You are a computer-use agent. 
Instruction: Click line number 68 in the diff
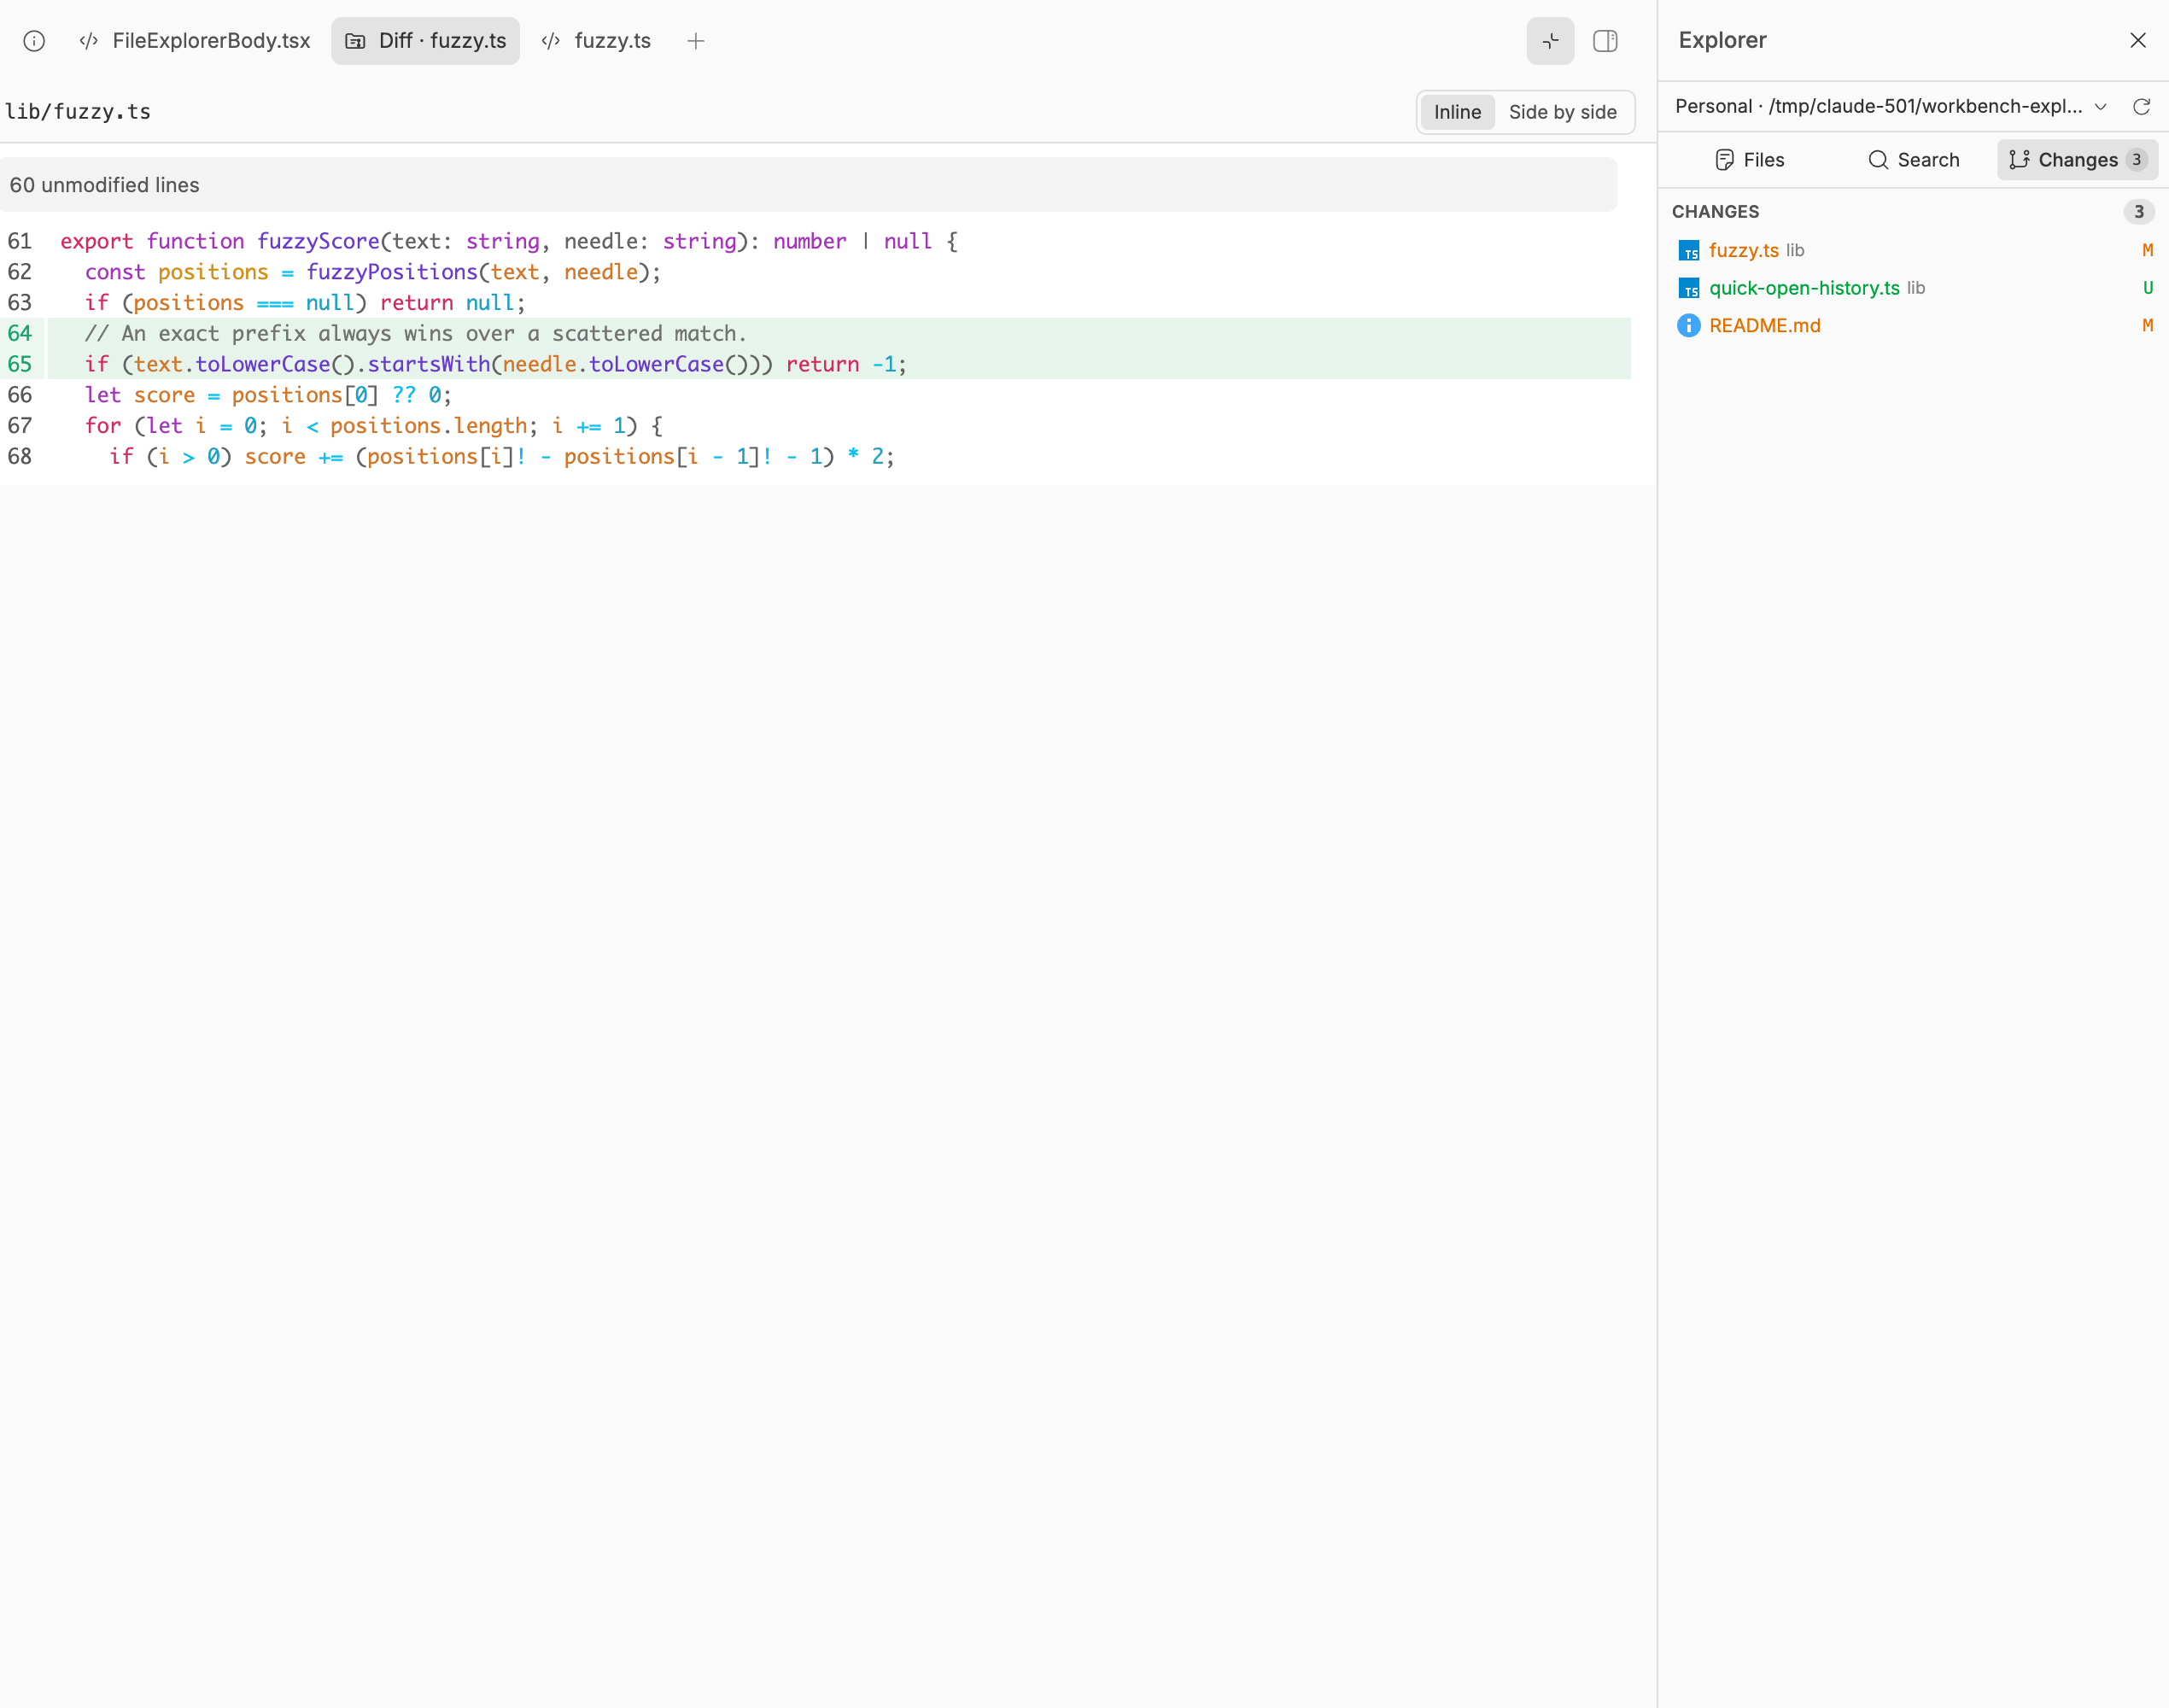click(x=20, y=456)
